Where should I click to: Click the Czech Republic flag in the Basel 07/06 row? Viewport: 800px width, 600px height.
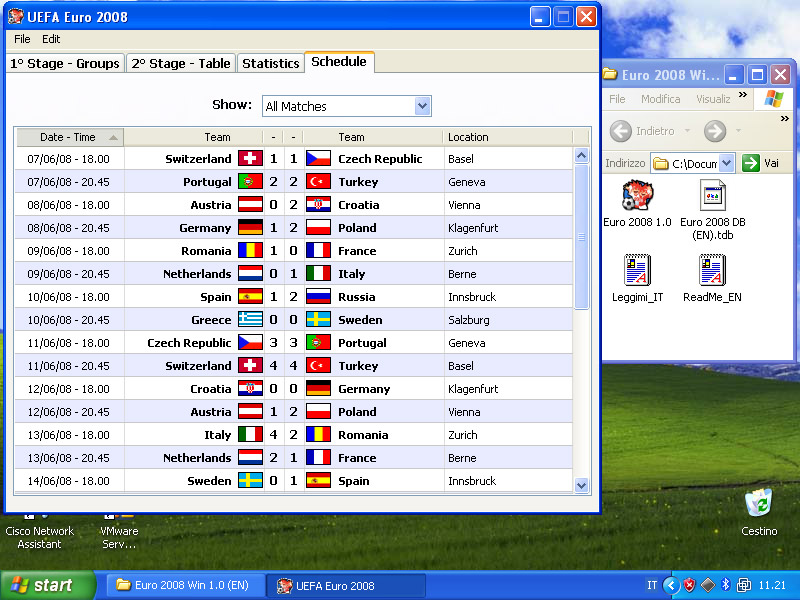pos(318,159)
